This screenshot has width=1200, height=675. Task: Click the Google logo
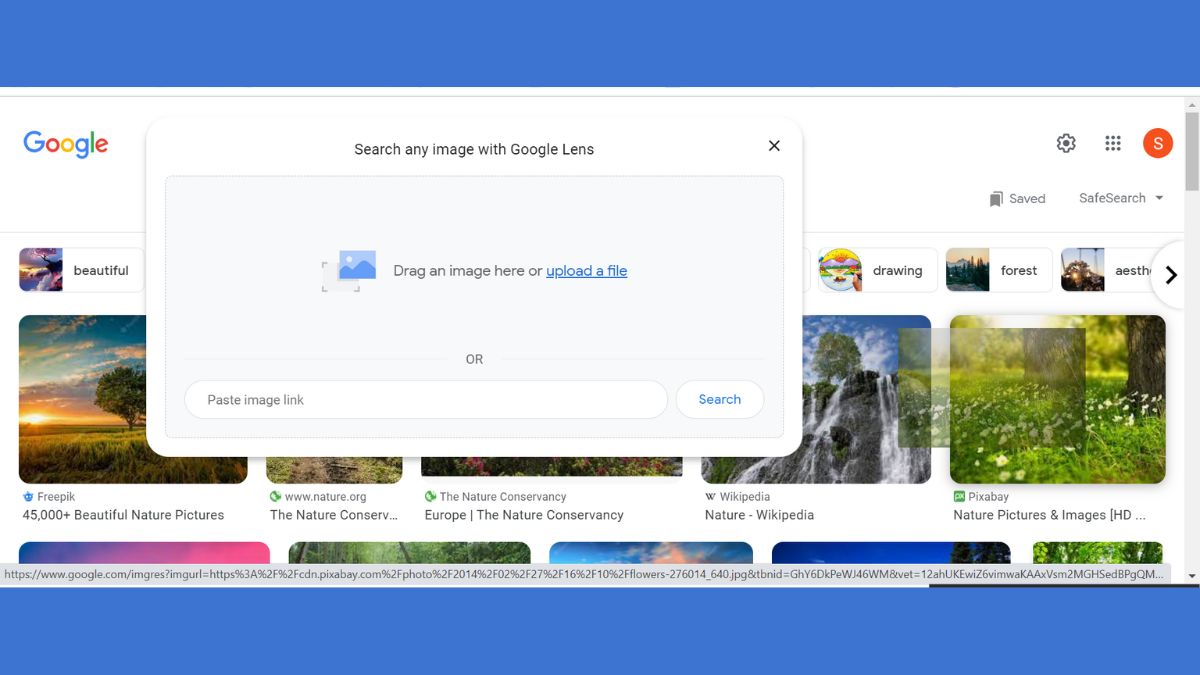[x=66, y=144]
